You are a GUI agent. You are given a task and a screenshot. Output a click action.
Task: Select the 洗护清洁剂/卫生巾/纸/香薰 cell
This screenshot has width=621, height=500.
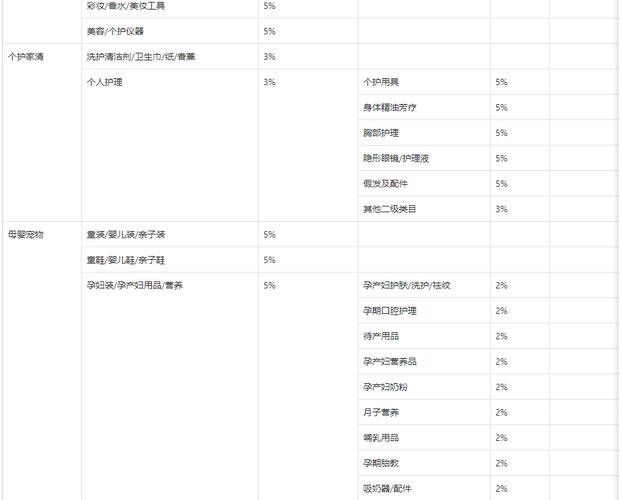141,57
